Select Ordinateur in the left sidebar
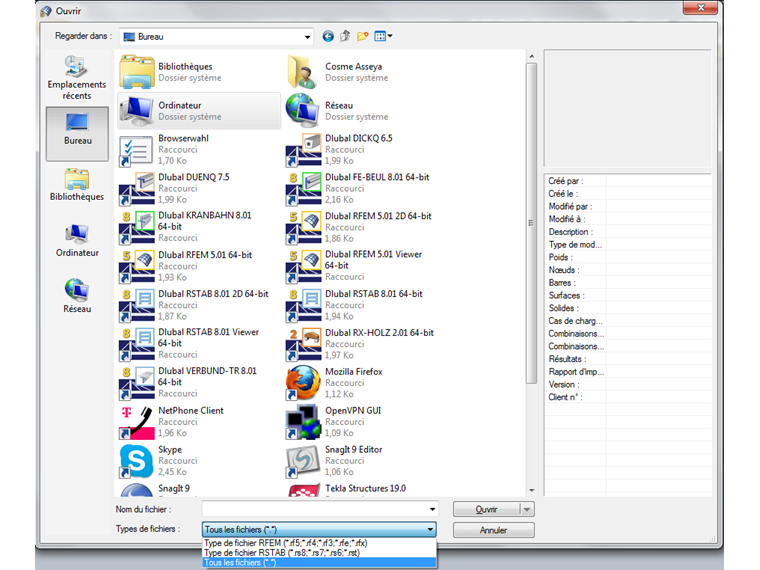The height and width of the screenshot is (570, 760). coord(77,240)
